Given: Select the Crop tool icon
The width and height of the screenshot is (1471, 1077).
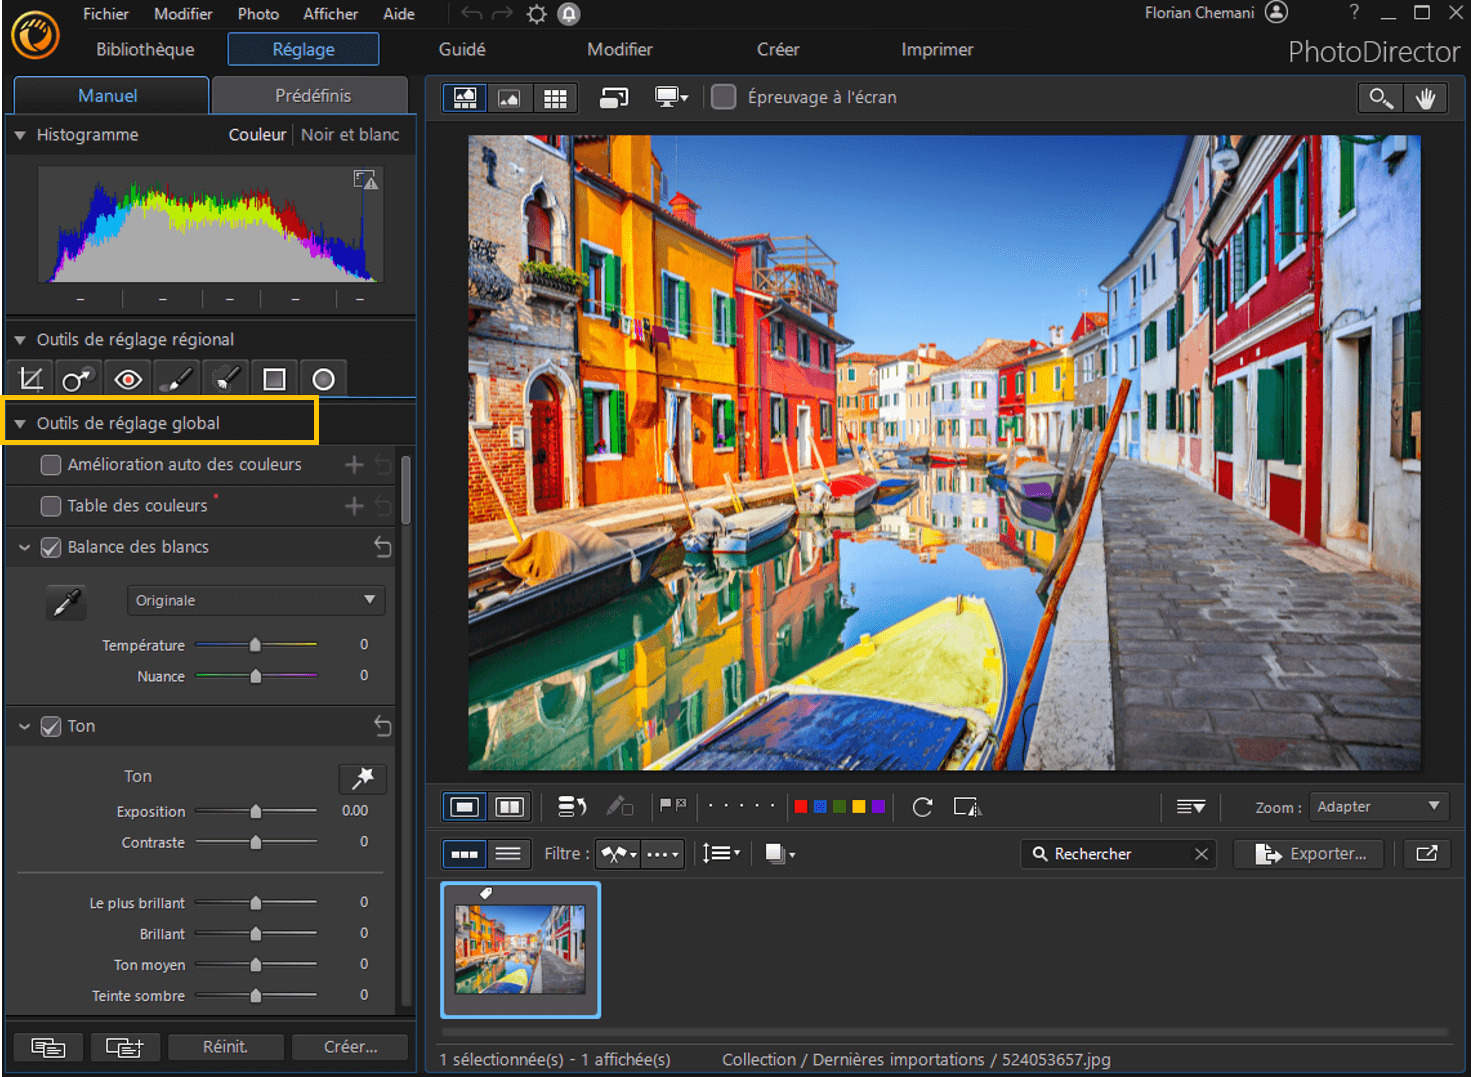Looking at the screenshot, I should (30, 378).
